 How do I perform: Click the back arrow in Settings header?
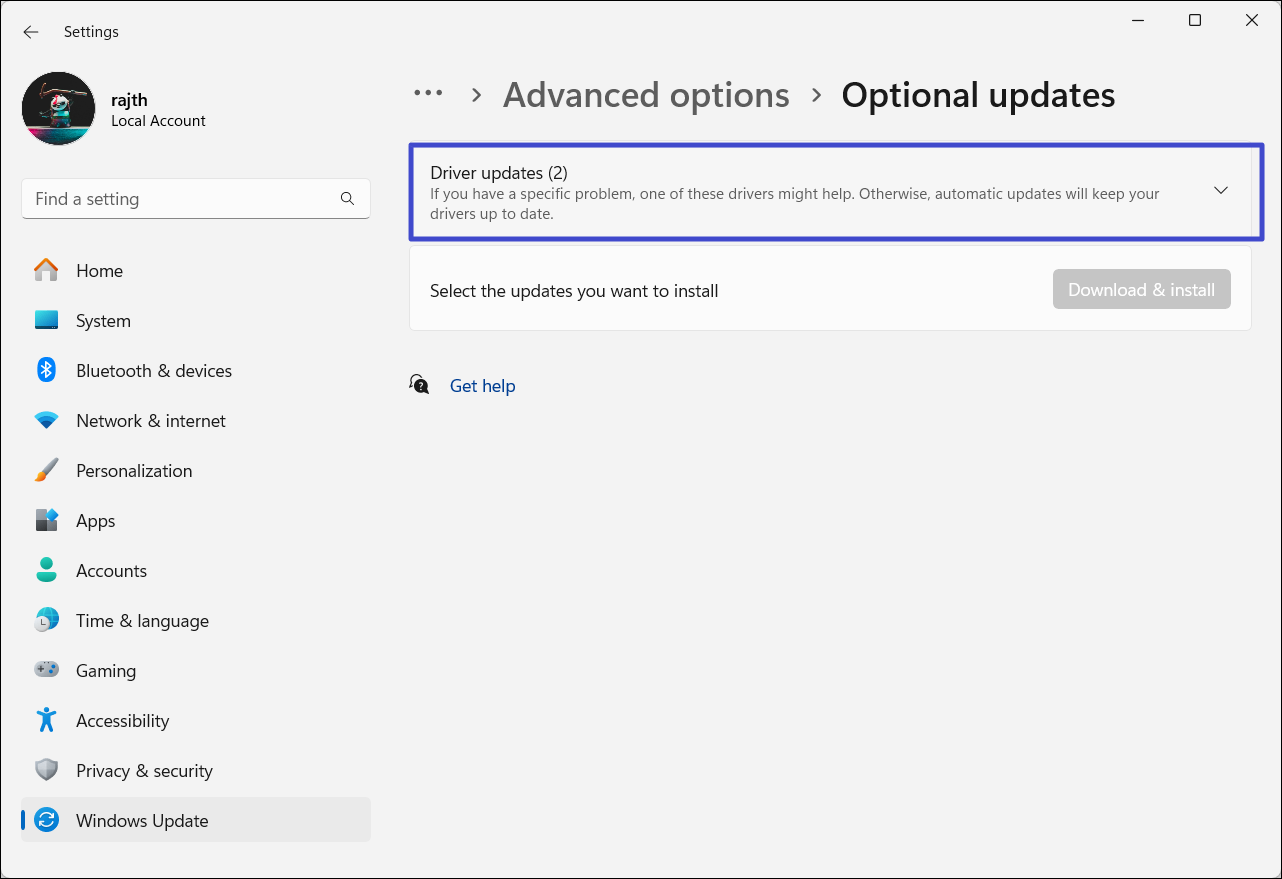[31, 32]
